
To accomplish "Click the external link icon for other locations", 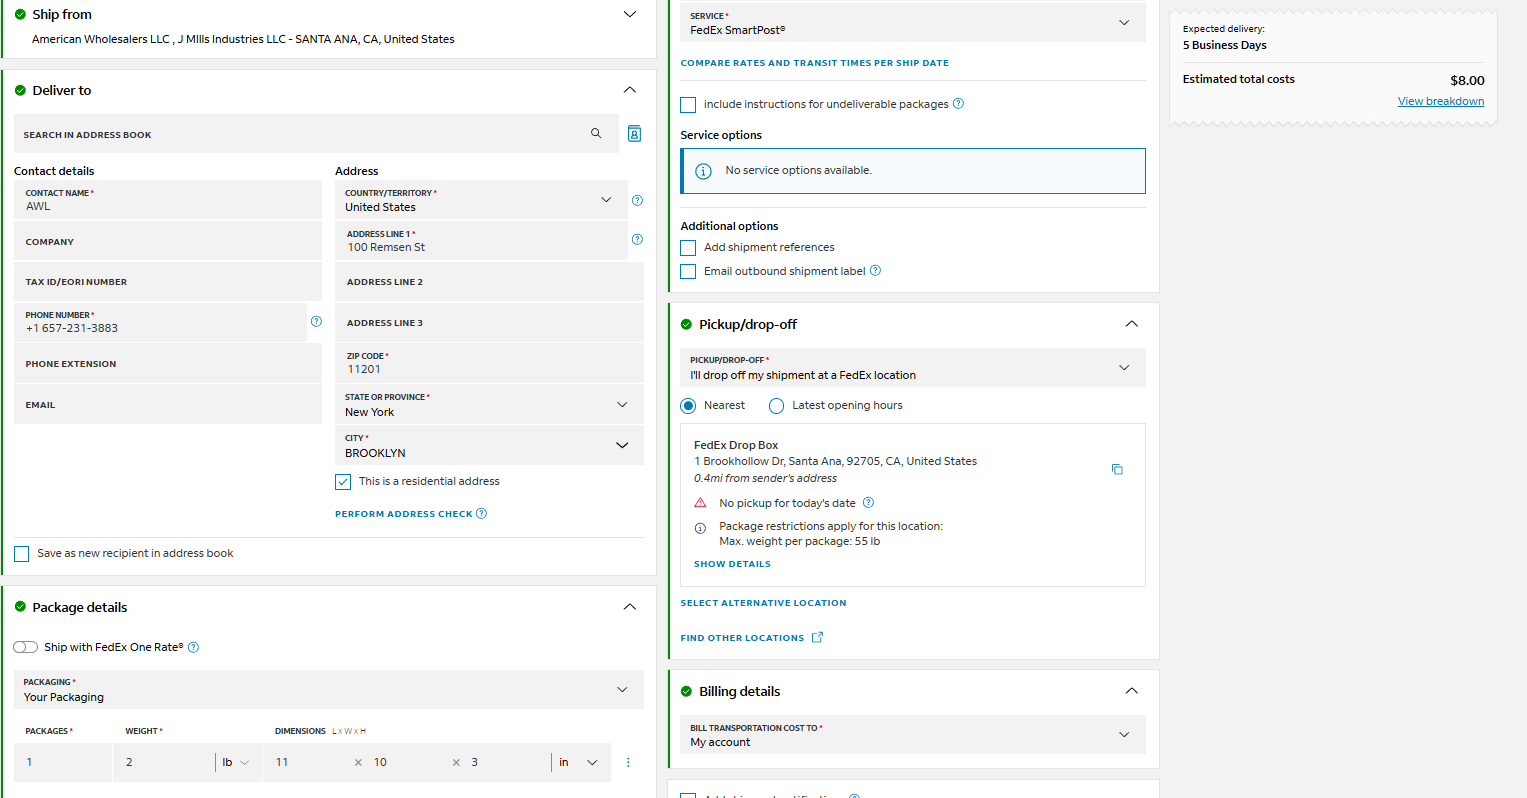I will (817, 637).
